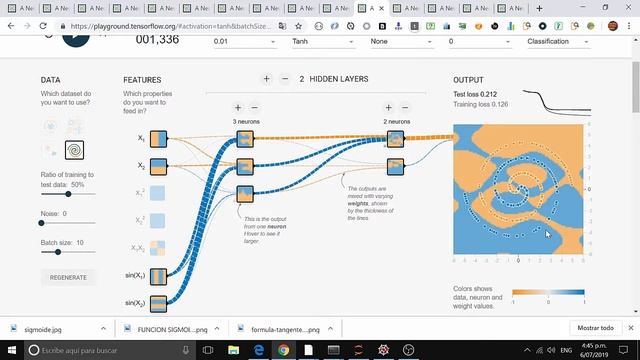Remove a neuron from first hidden layer
Image resolution: width=640 pixels, height=360 pixels.
click(254, 108)
